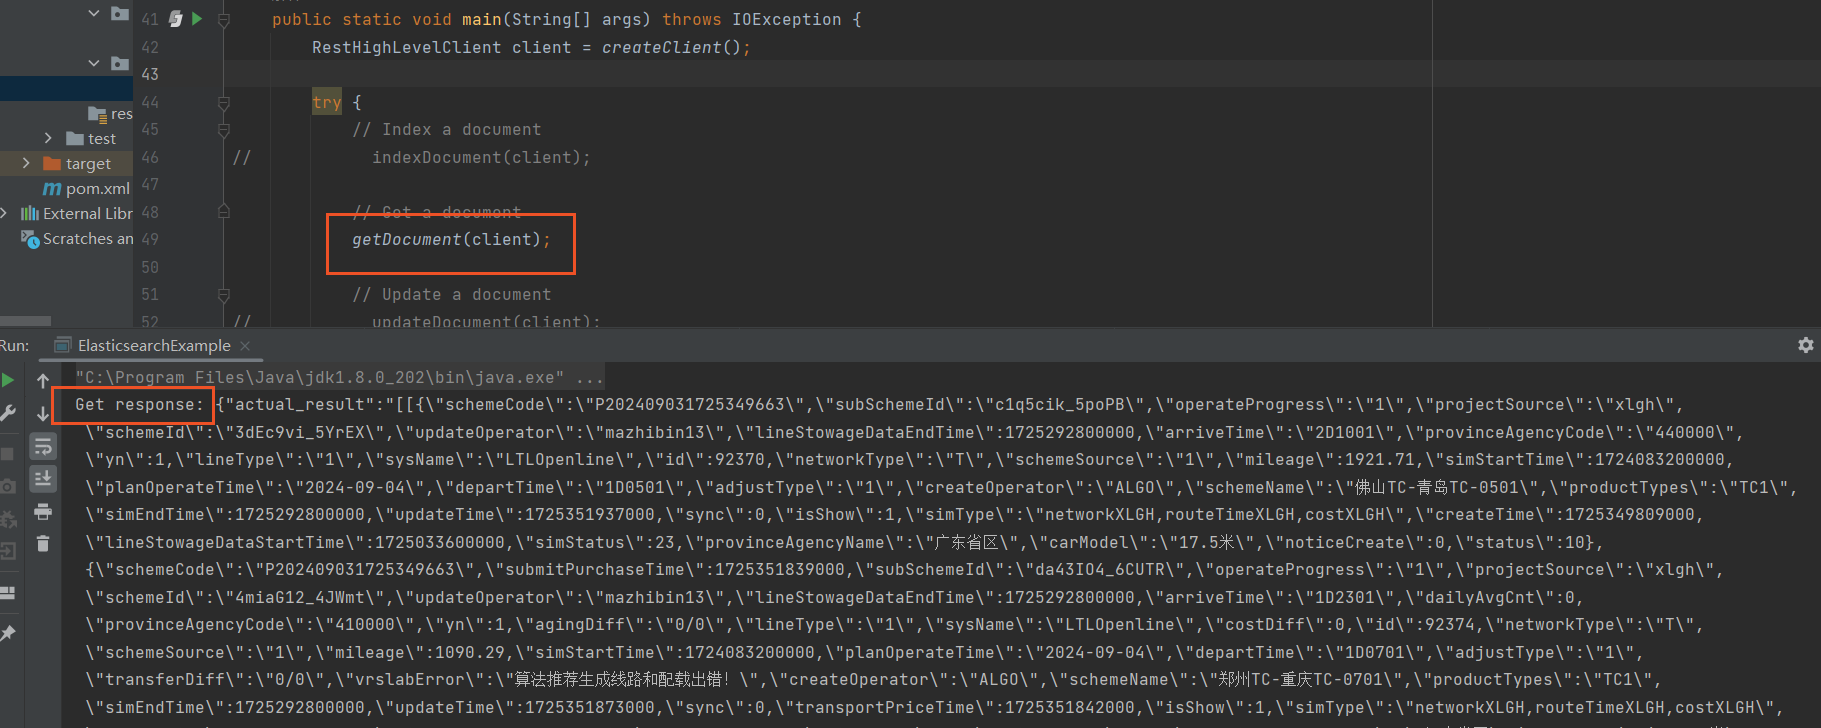Click RestHighLevelClient type on line 42
The height and width of the screenshot is (728, 1821).
click(x=407, y=47)
